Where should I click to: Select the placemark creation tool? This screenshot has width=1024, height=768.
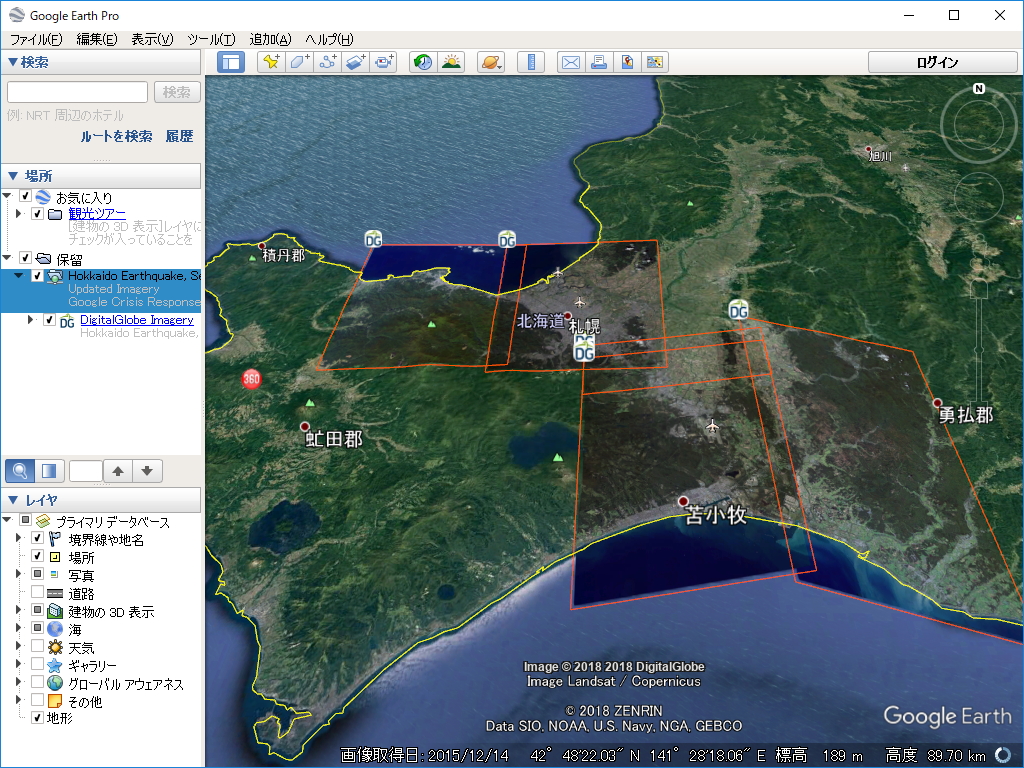270,61
